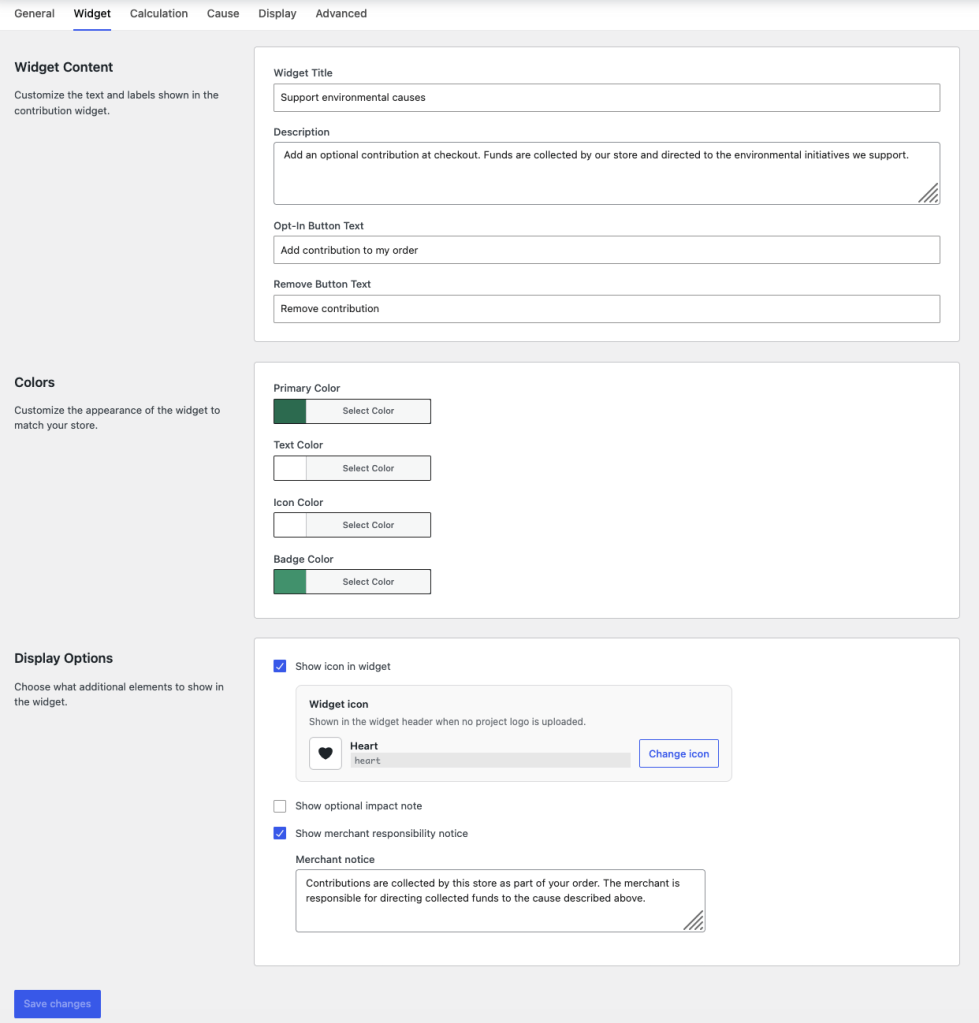Go to the Cause tab
Image resolution: width=979 pixels, height=1023 pixels.
[223, 14]
